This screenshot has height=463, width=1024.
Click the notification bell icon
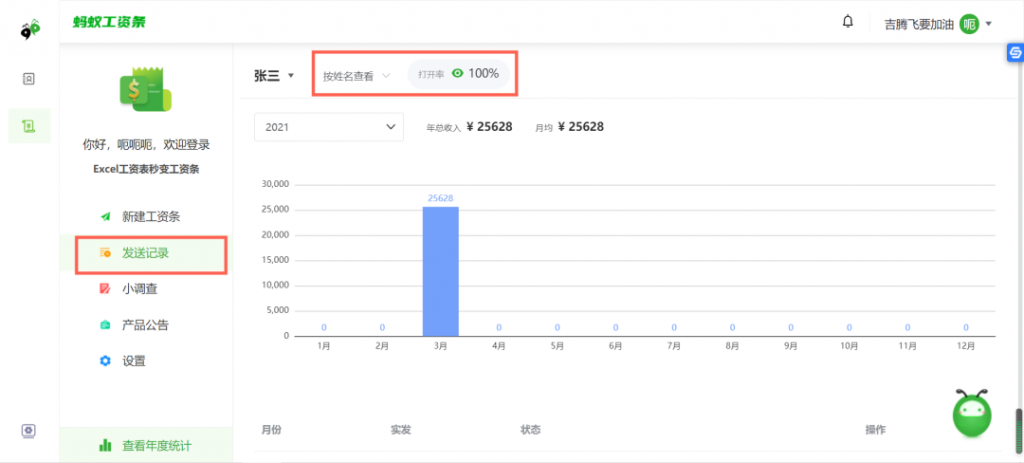pyautogui.click(x=848, y=22)
